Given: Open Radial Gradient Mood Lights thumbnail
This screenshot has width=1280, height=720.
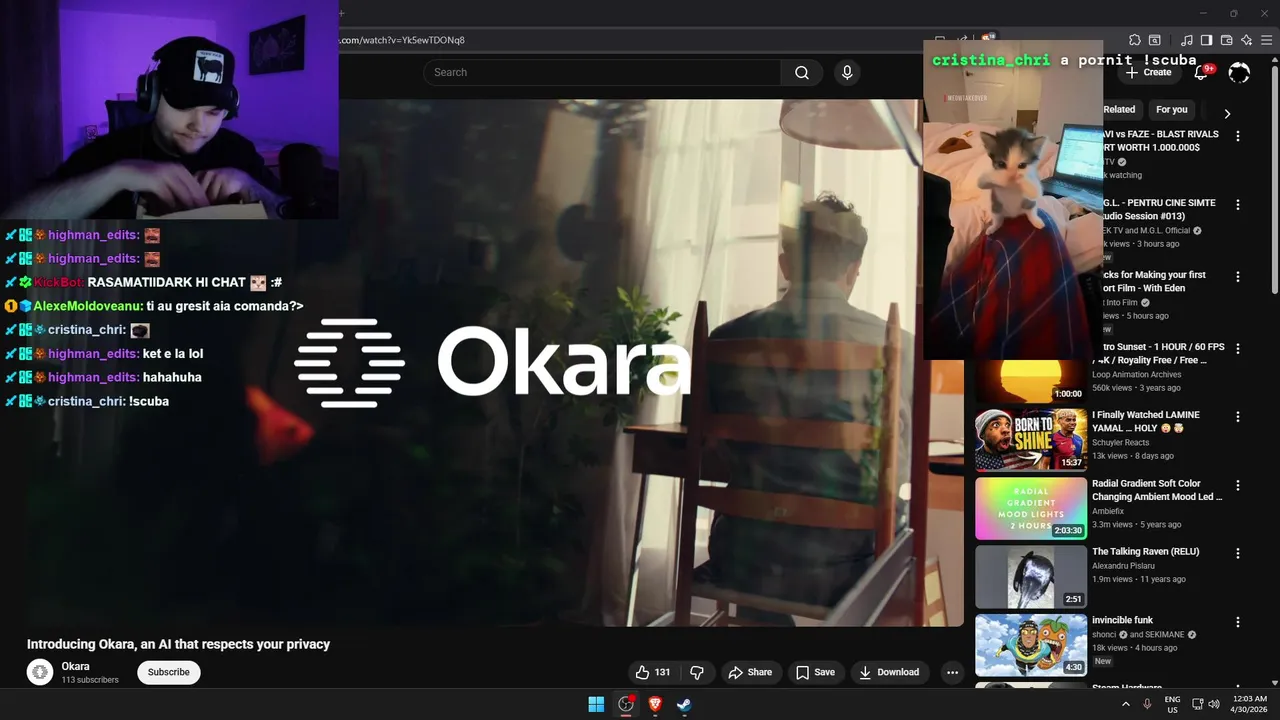Looking at the screenshot, I should pos(1031,508).
